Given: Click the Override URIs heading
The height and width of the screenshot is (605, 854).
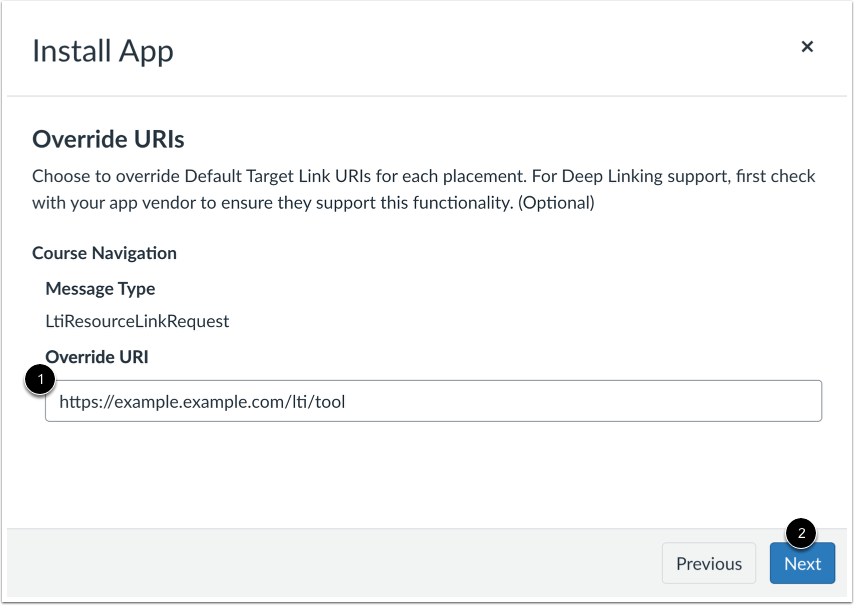Looking at the screenshot, I should 108,139.
